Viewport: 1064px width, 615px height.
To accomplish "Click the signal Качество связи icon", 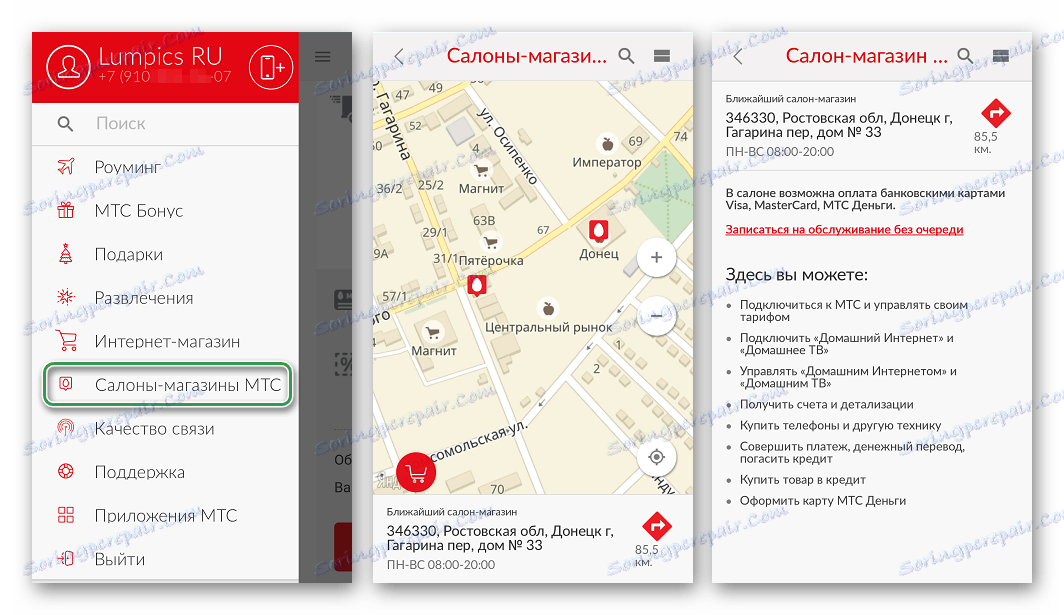I will (x=66, y=428).
